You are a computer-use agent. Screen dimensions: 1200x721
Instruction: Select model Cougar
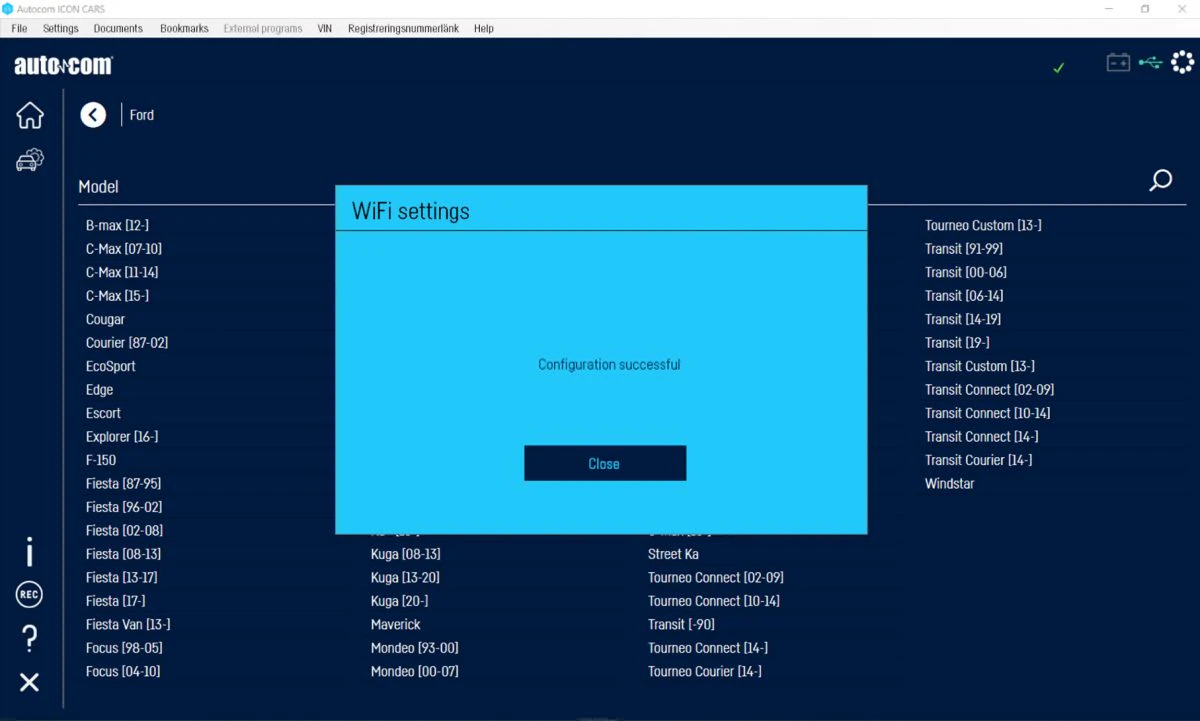pyautogui.click(x=105, y=319)
